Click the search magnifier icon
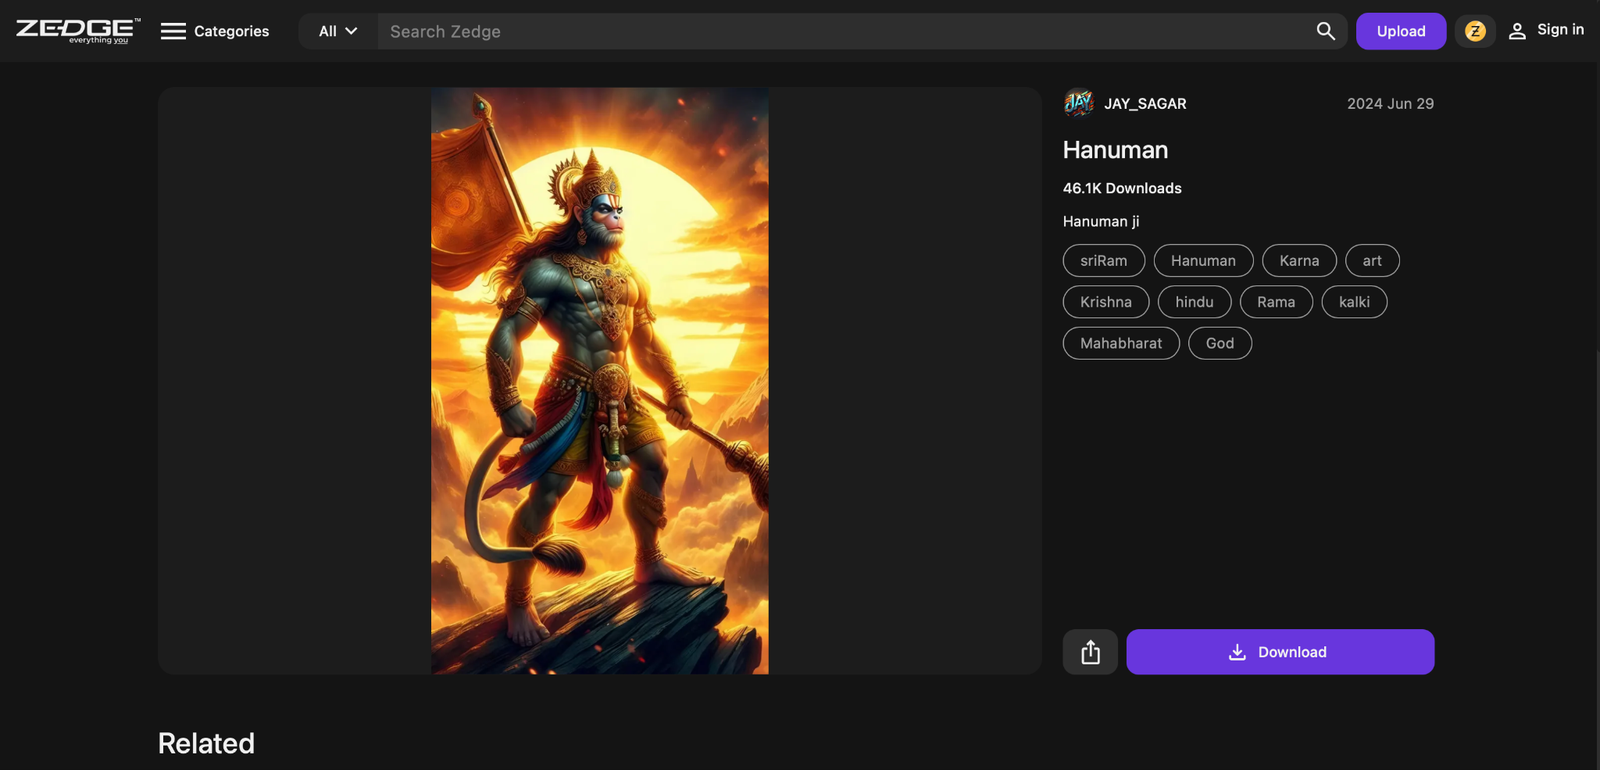 coord(1325,31)
